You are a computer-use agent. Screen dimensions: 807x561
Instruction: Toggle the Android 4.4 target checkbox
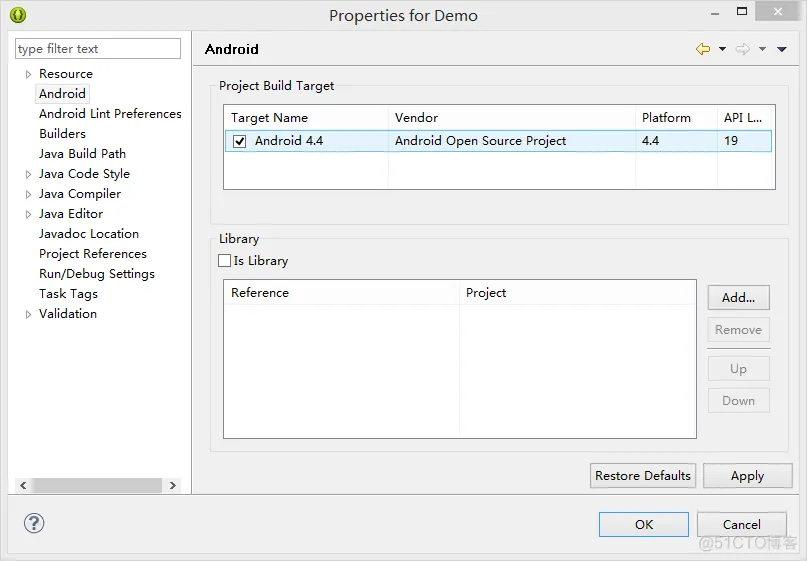click(239, 141)
